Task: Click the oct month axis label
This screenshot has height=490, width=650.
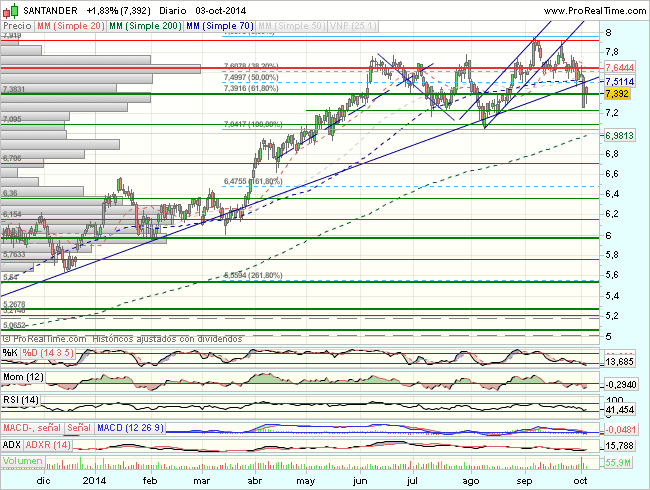Action: click(x=581, y=481)
